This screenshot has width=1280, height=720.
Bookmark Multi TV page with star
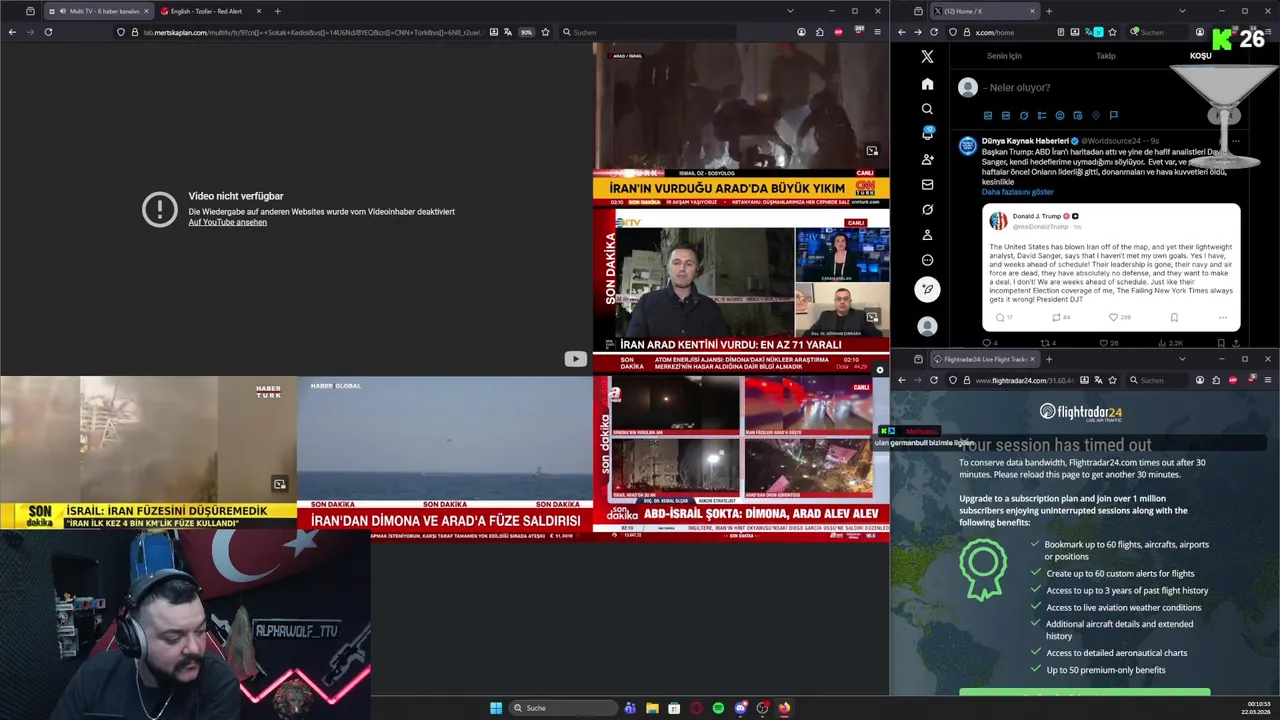[x=545, y=32]
